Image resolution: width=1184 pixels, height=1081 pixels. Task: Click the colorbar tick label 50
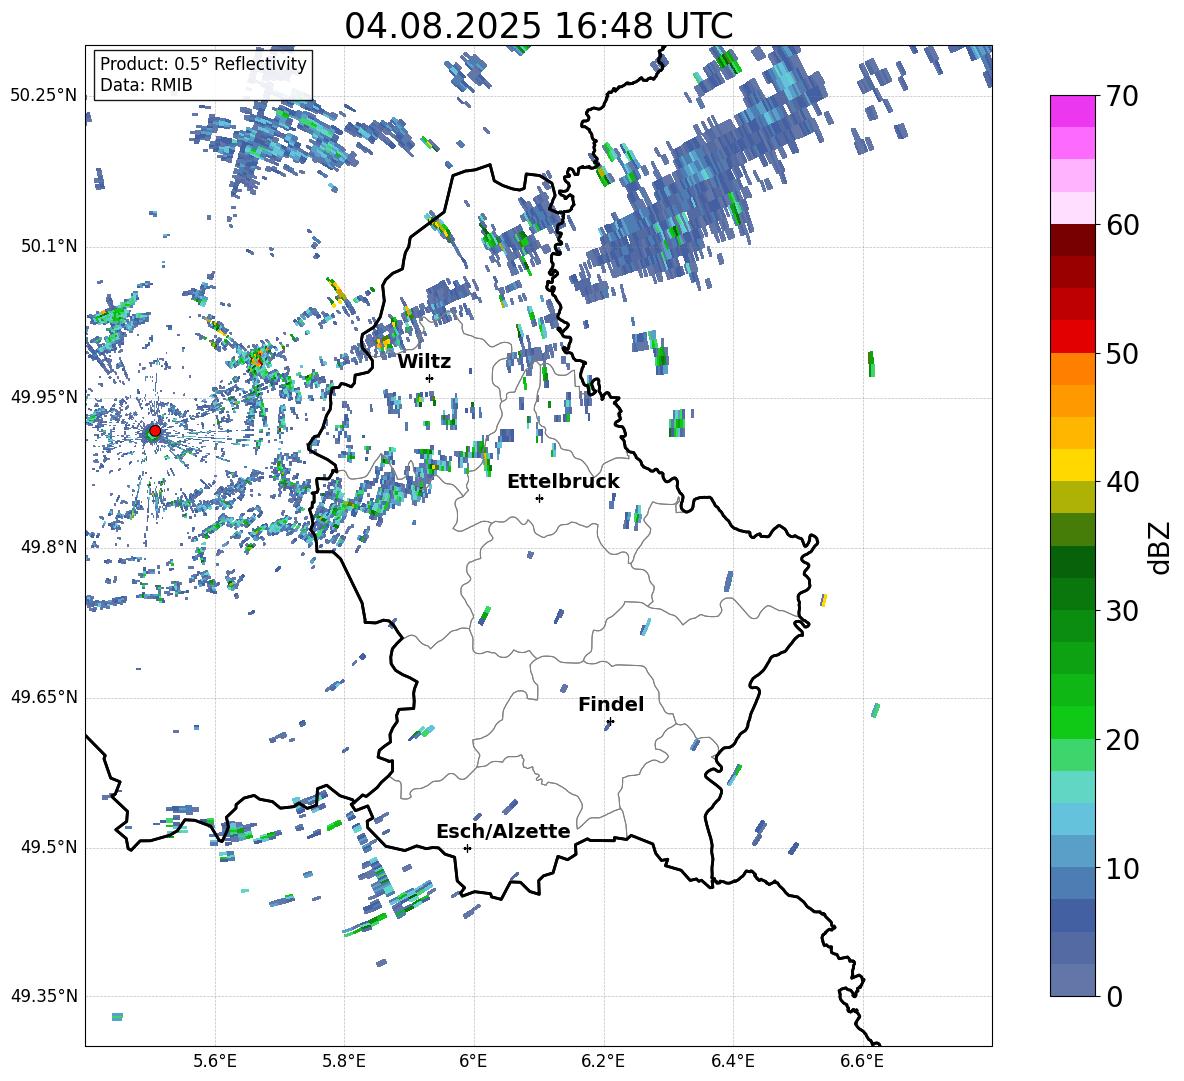(x=1123, y=353)
